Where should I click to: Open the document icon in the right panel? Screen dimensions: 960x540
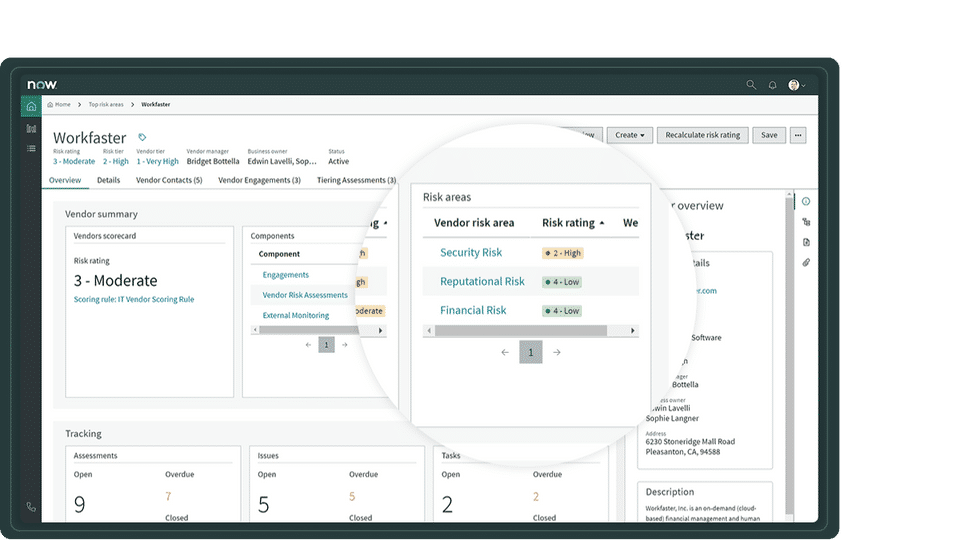tap(806, 242)
